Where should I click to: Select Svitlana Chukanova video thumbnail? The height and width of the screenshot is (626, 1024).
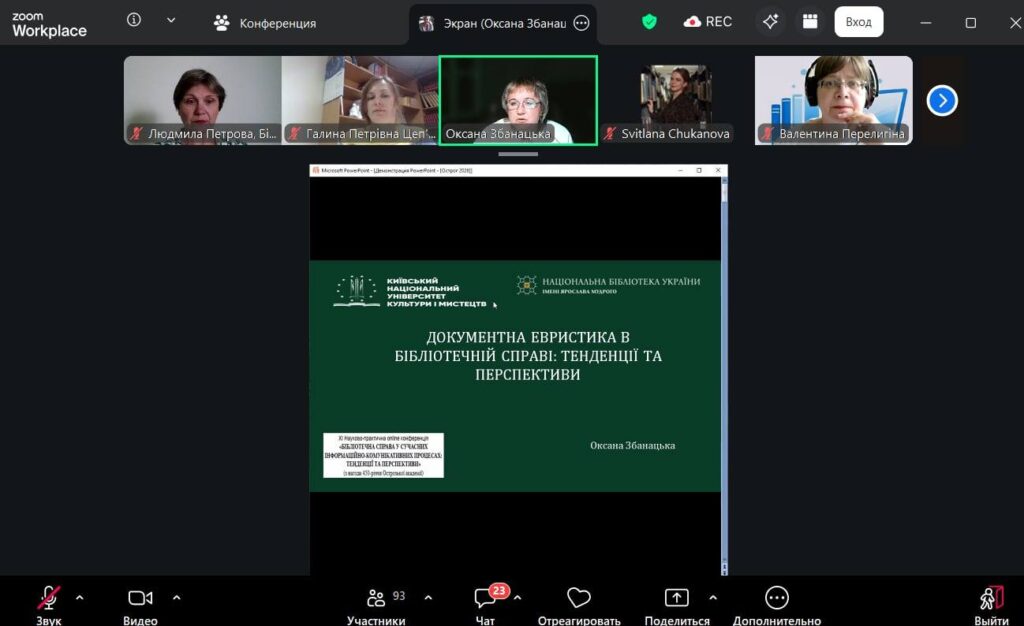coord(676,100)
